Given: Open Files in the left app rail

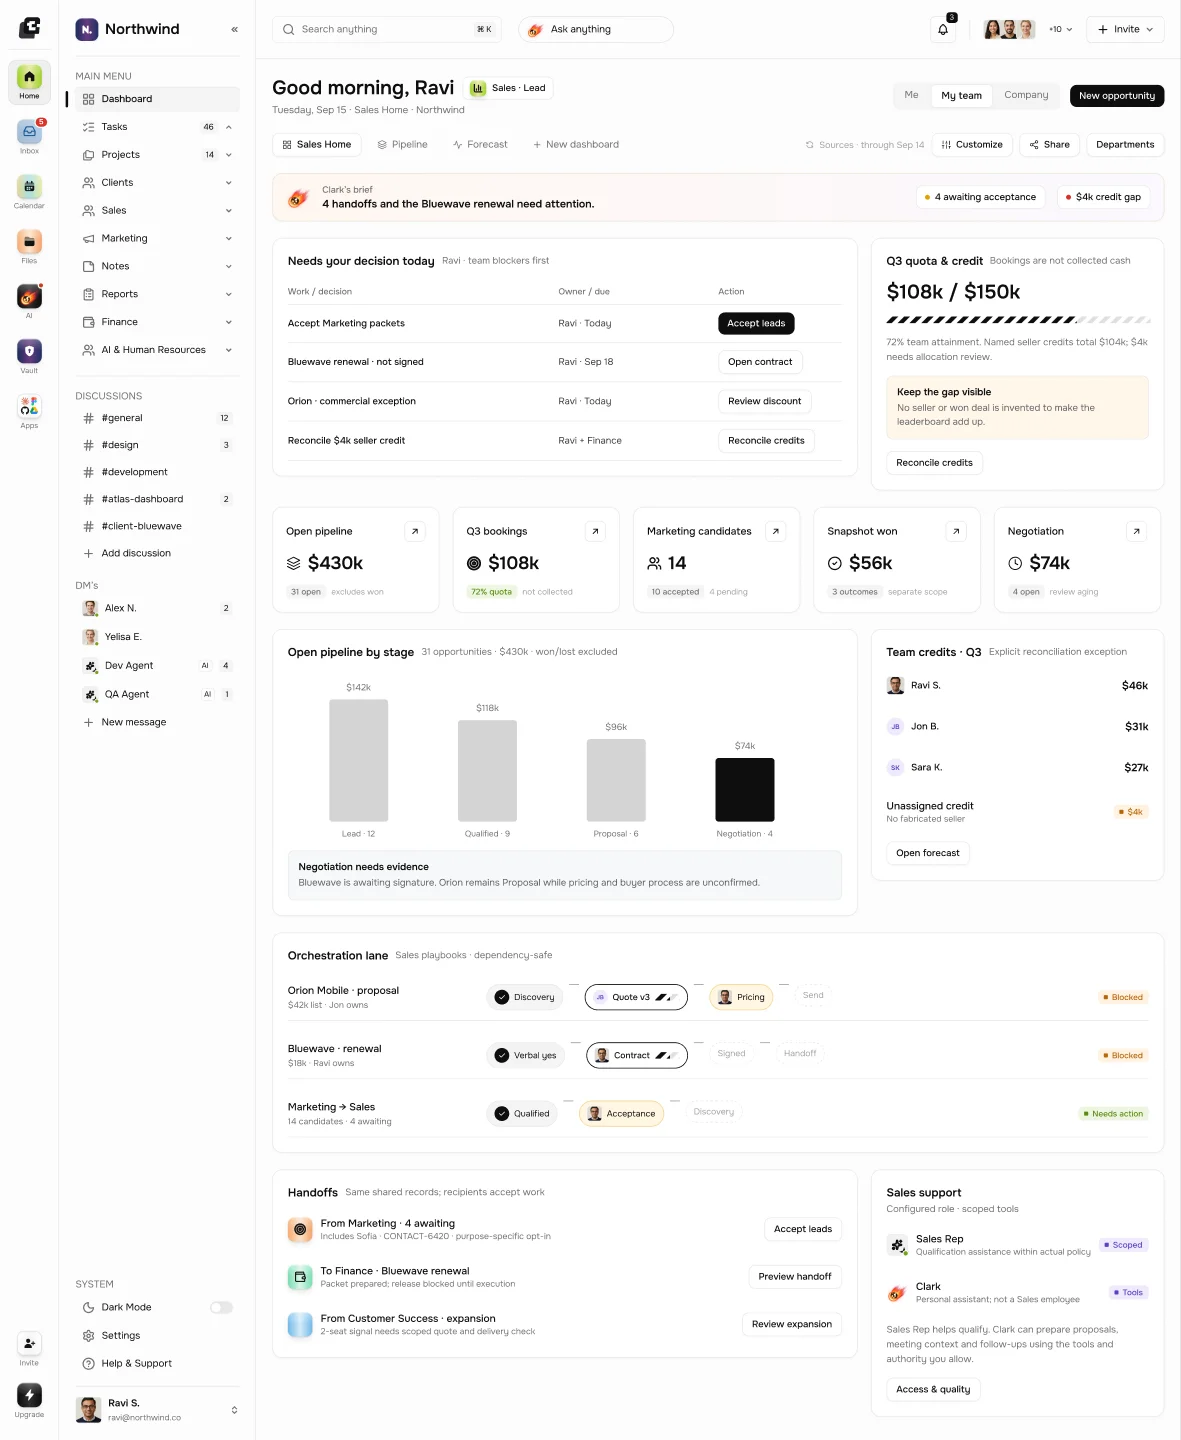Looking at the screenshot, I should (29, 246).
